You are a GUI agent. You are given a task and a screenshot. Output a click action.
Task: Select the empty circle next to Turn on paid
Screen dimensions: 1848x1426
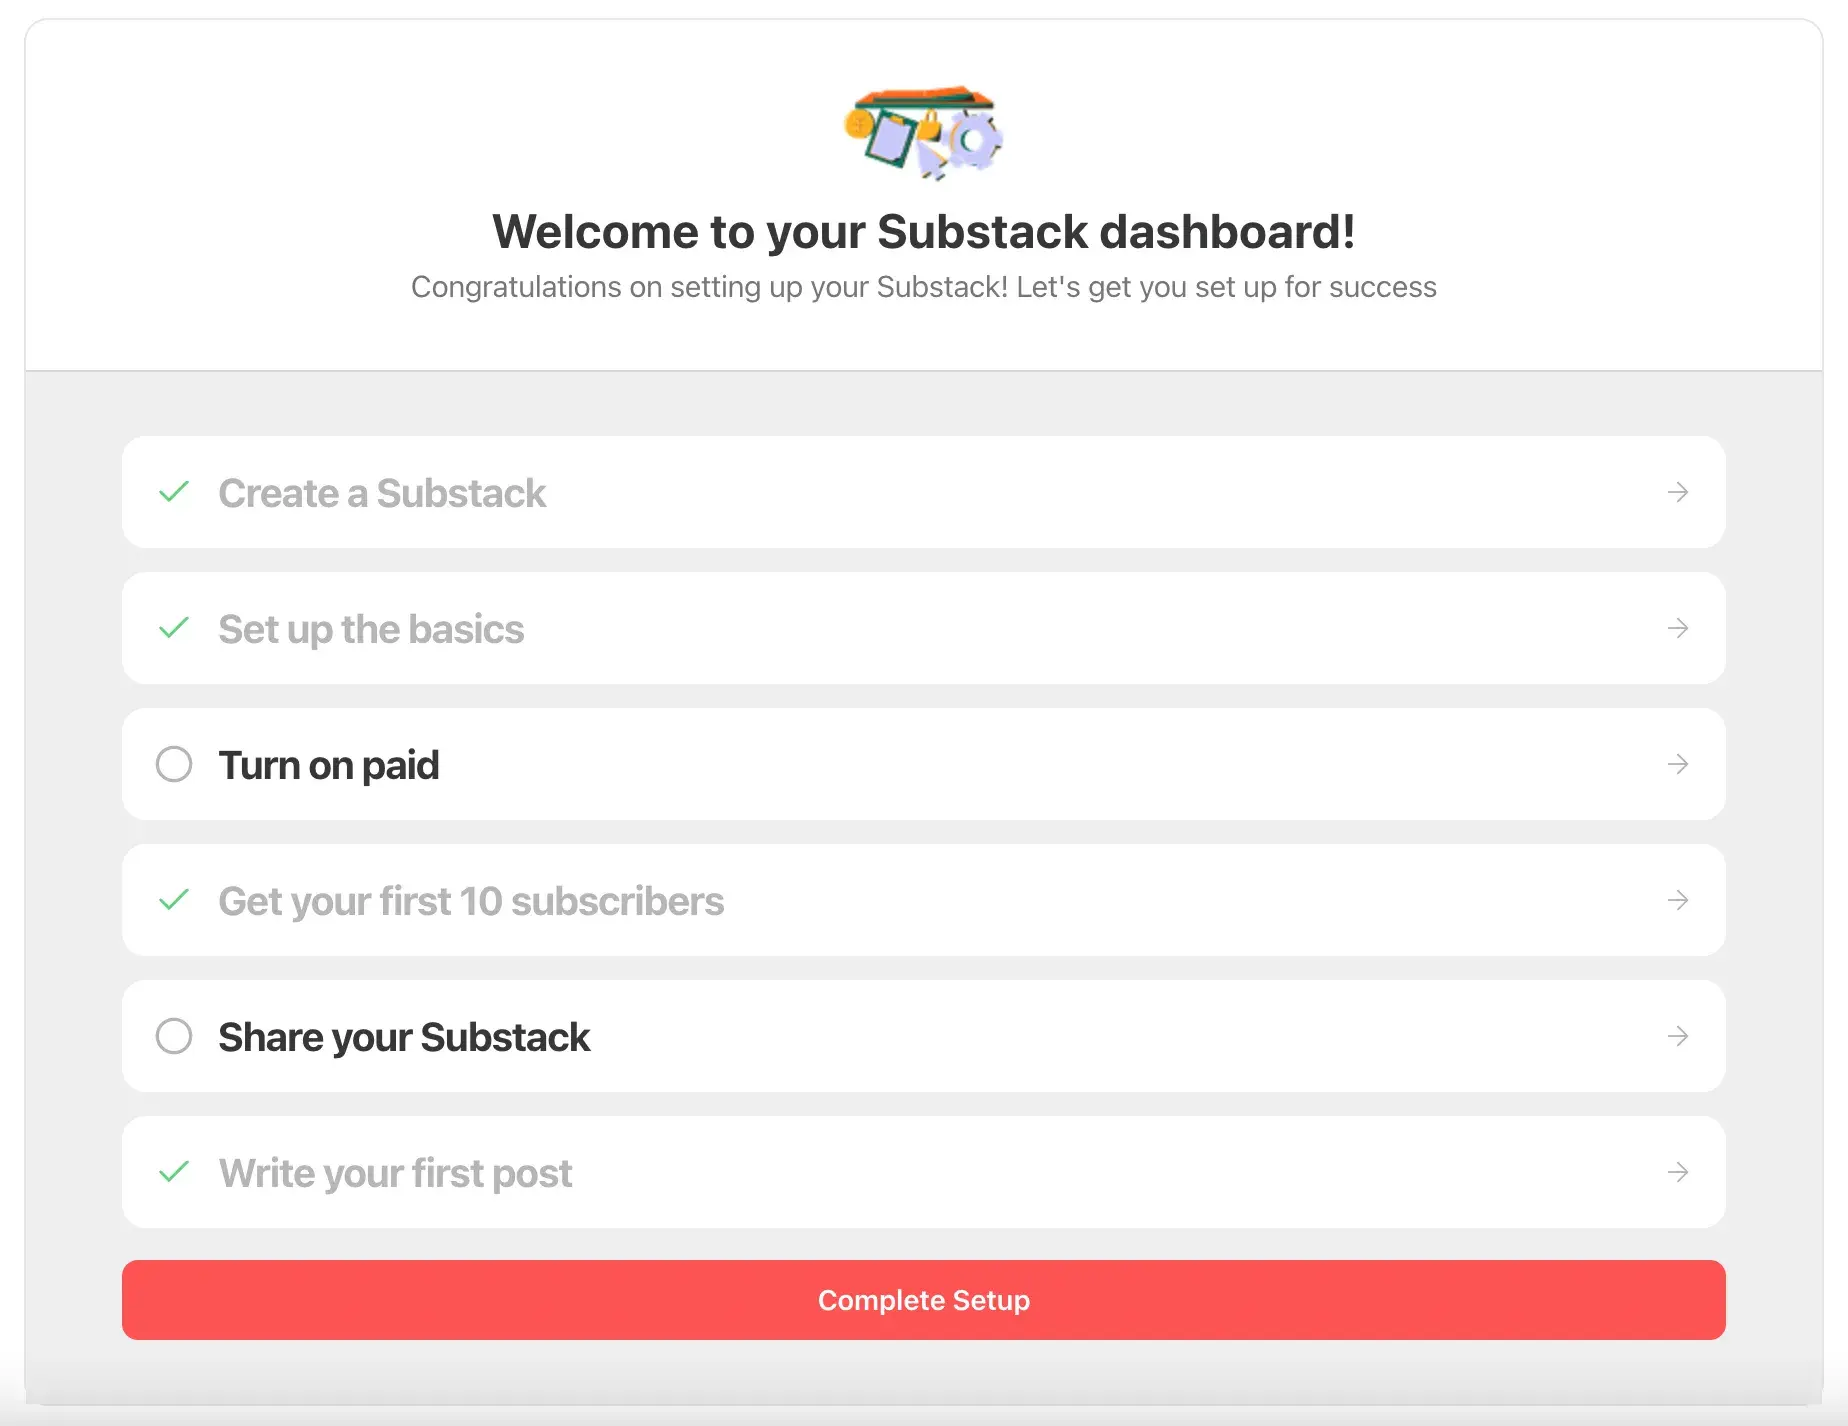174,764
